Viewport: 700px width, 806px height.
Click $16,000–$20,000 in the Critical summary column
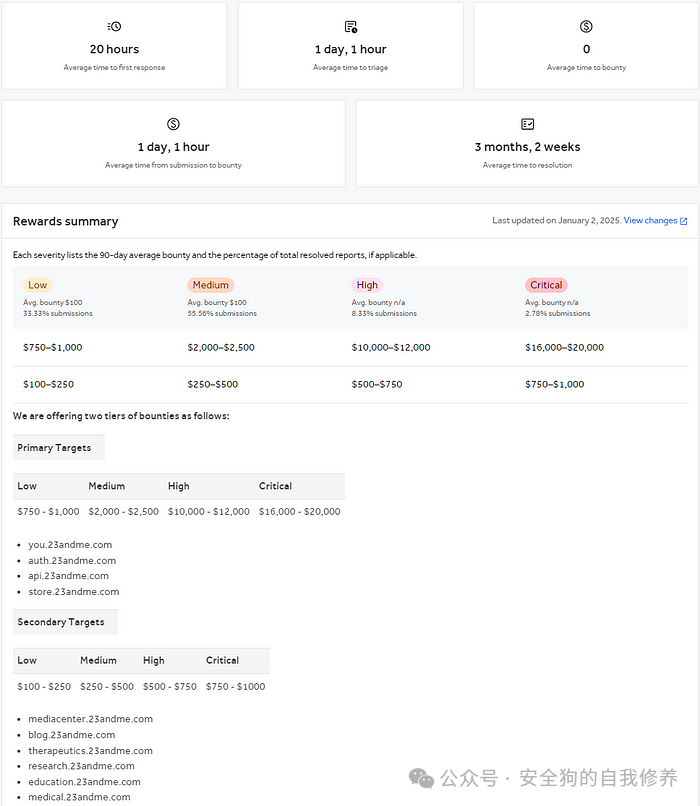point(564,347)
